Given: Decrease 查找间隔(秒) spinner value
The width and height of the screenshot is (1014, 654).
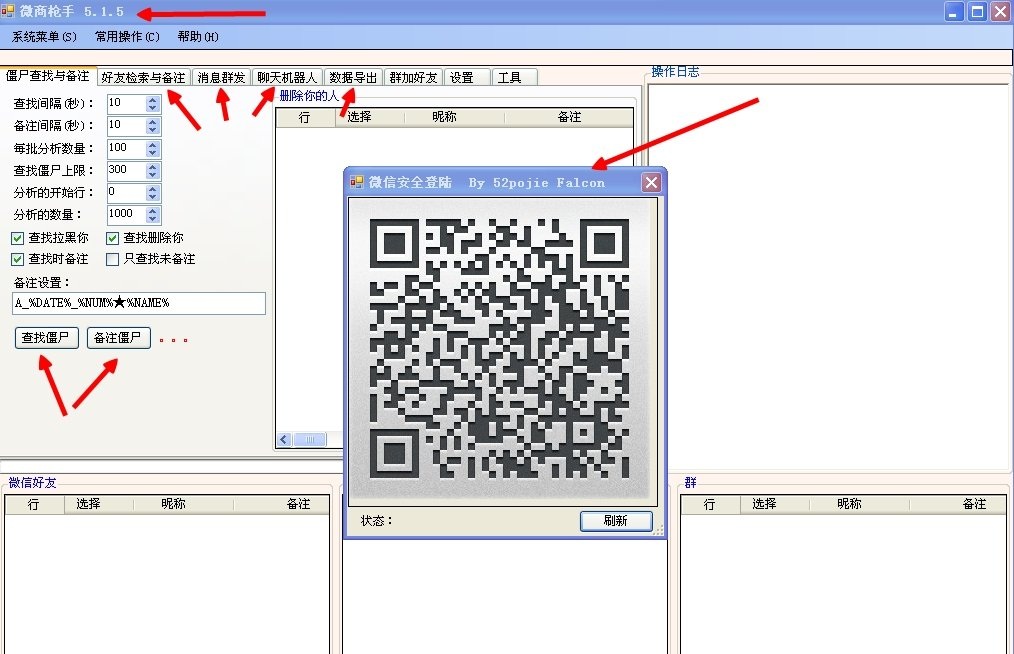Looking at the screenshot, I should [x=153, y=108].
